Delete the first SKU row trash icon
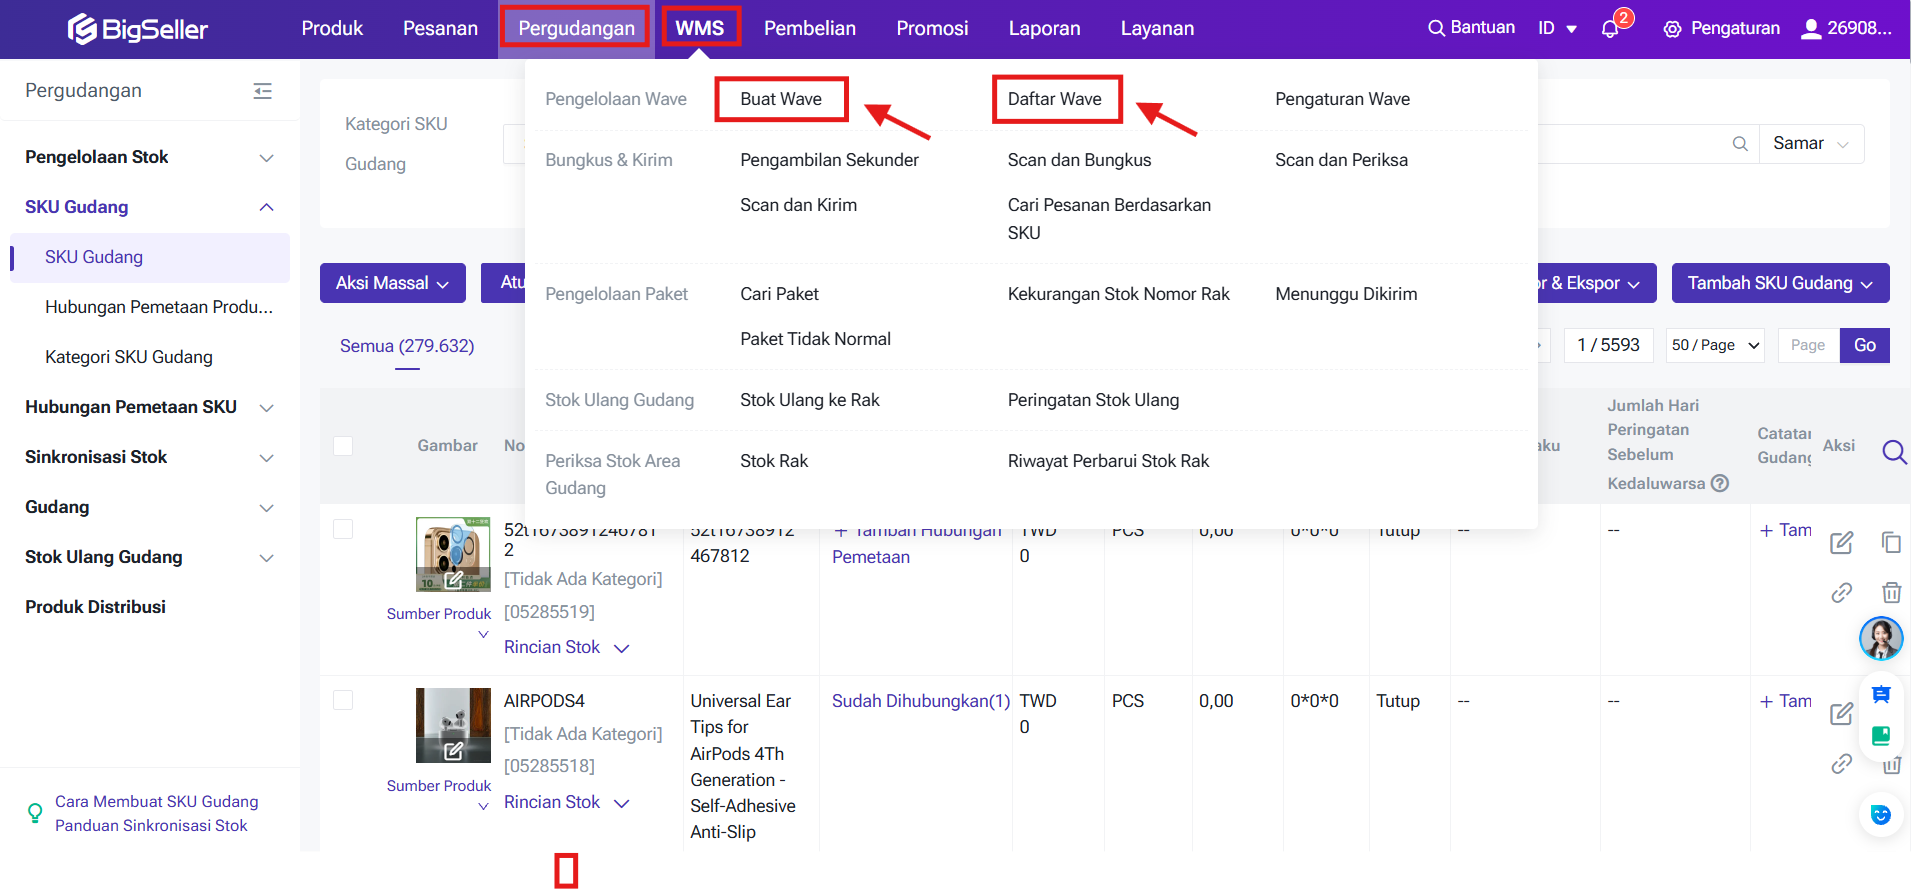The width and height of the screenshot is (1911, 889). pyautogui.click(x=1891, y=592)
